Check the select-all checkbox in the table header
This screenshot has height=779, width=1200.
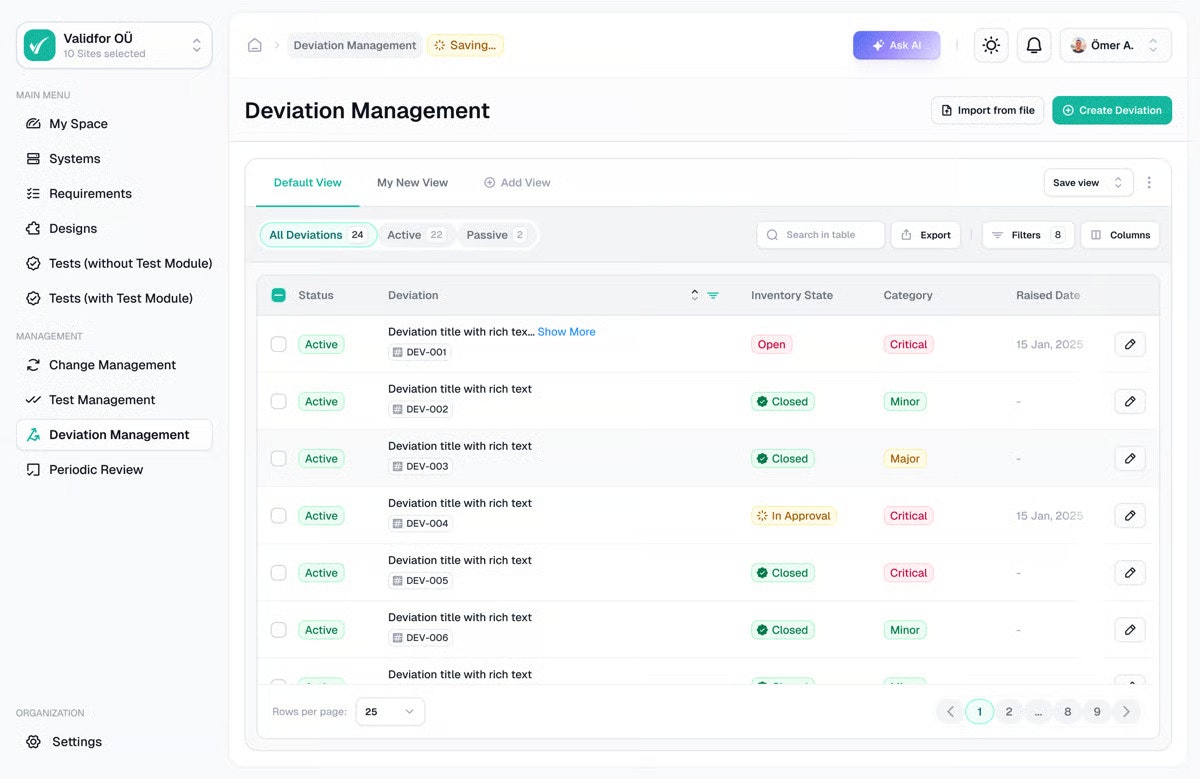(x=278, y=295)
